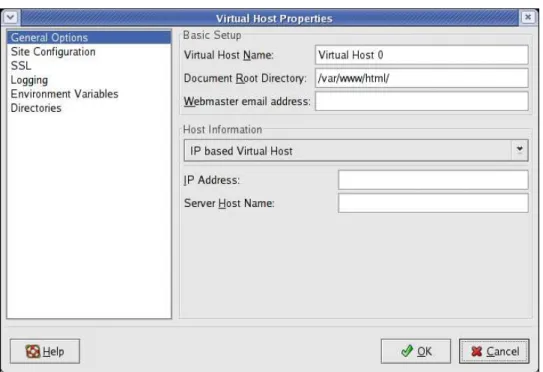Click the Virtual Host Name field
Screen dimensions: 543x372
pyautogui.click(x=421, y=55)
